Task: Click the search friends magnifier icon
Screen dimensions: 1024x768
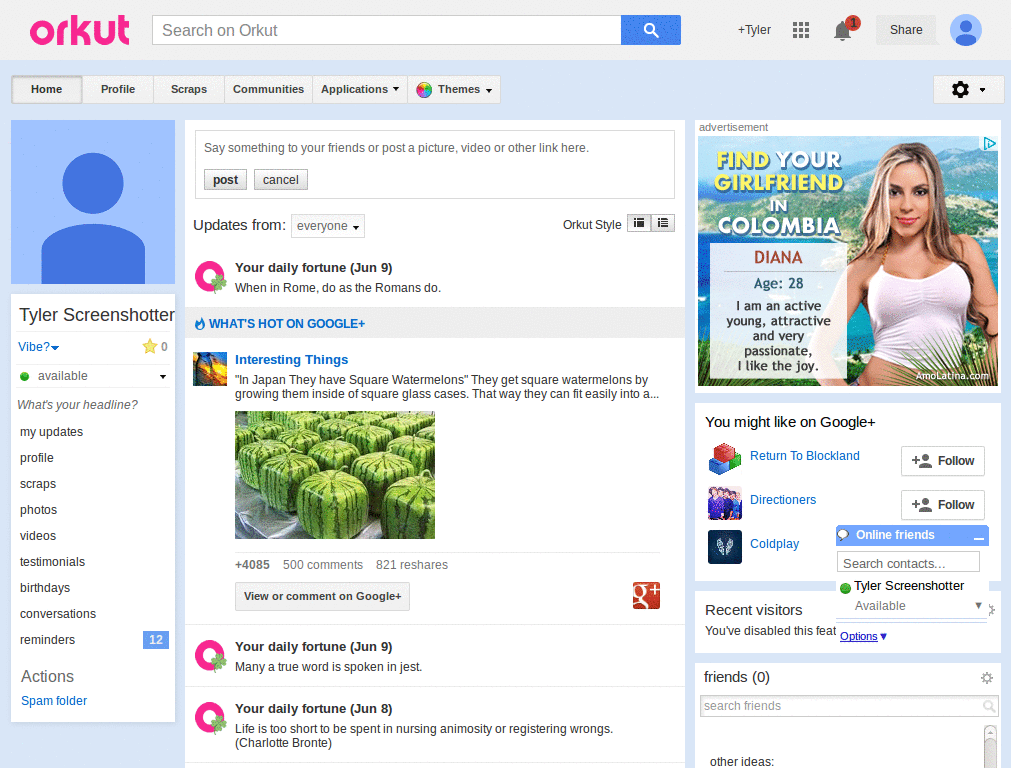Action: pyautogui.click(x=989, y=706)
